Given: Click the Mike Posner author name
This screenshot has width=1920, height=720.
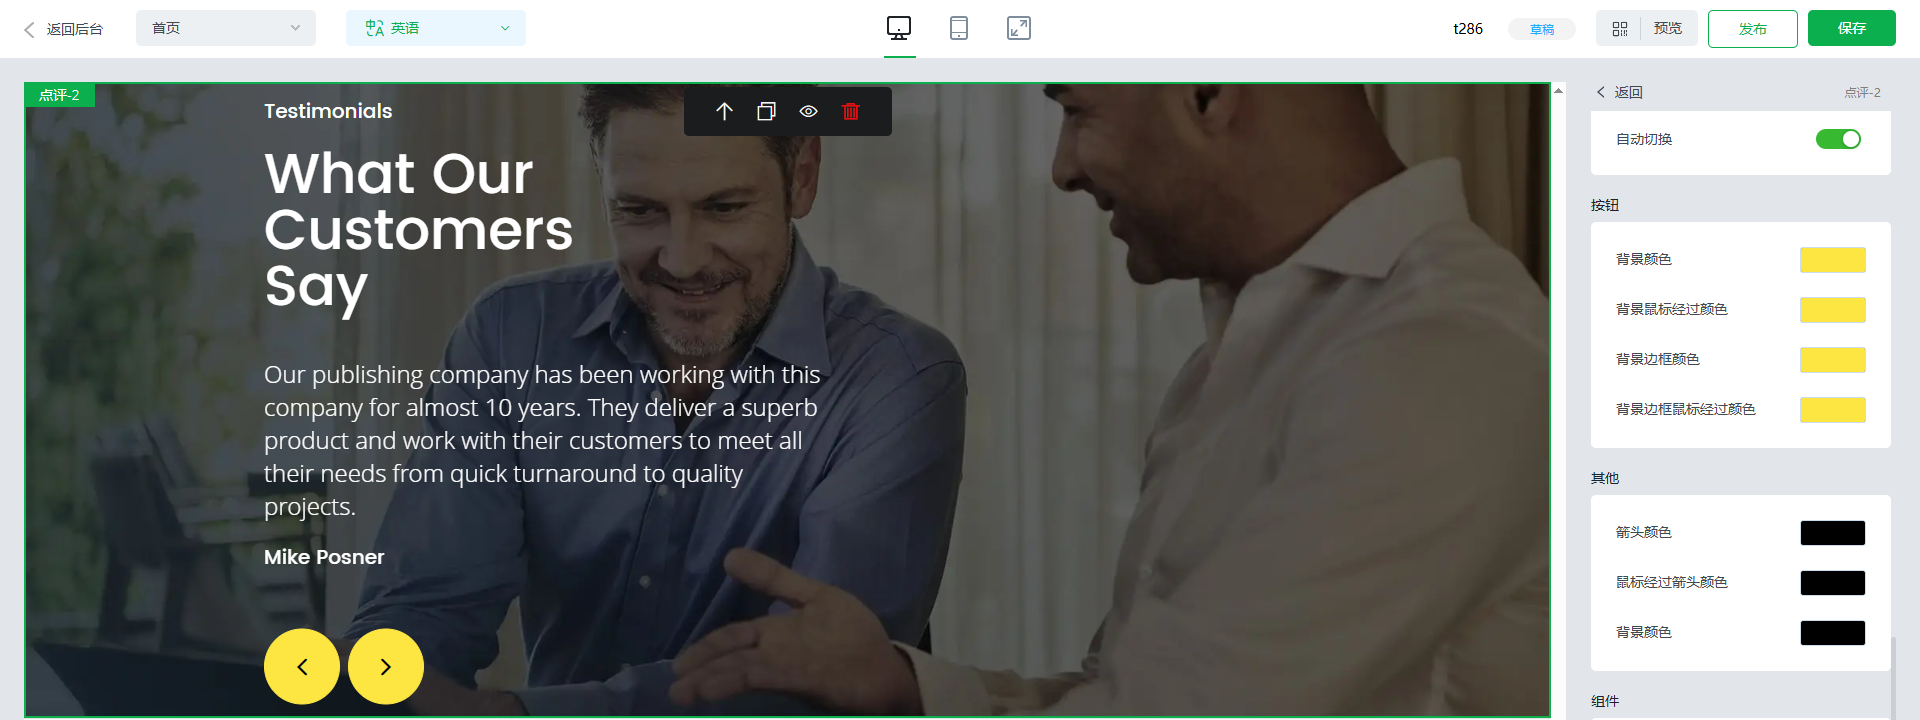Looking at the screenshot, I should point(324,557).
